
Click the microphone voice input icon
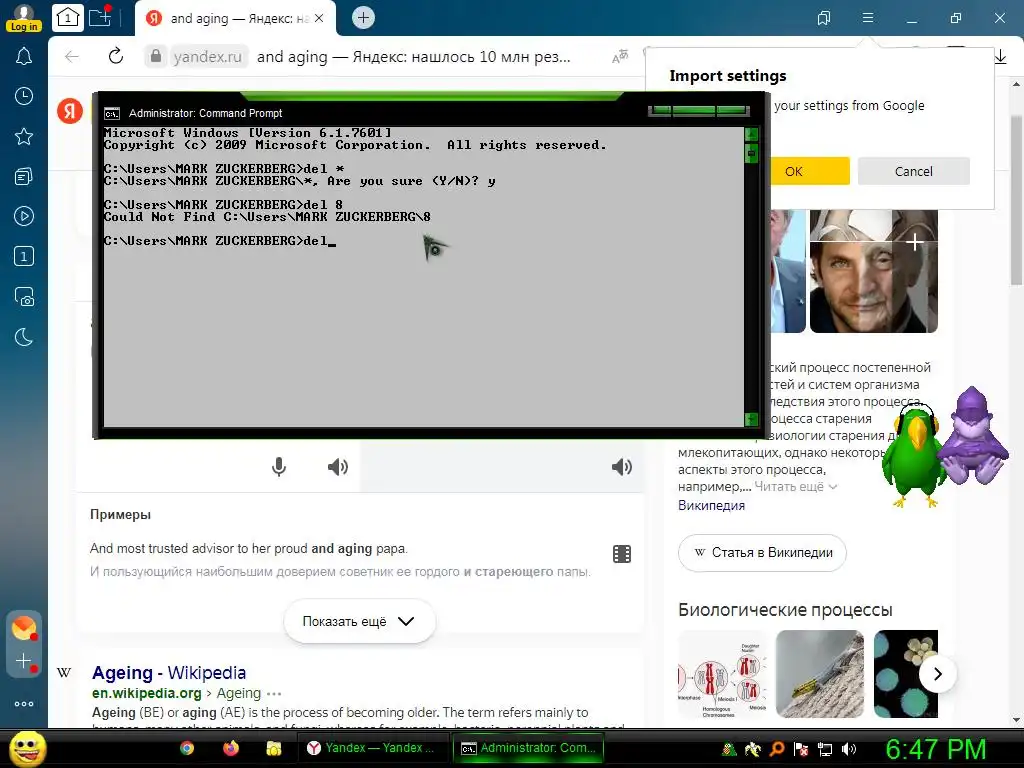279,467
